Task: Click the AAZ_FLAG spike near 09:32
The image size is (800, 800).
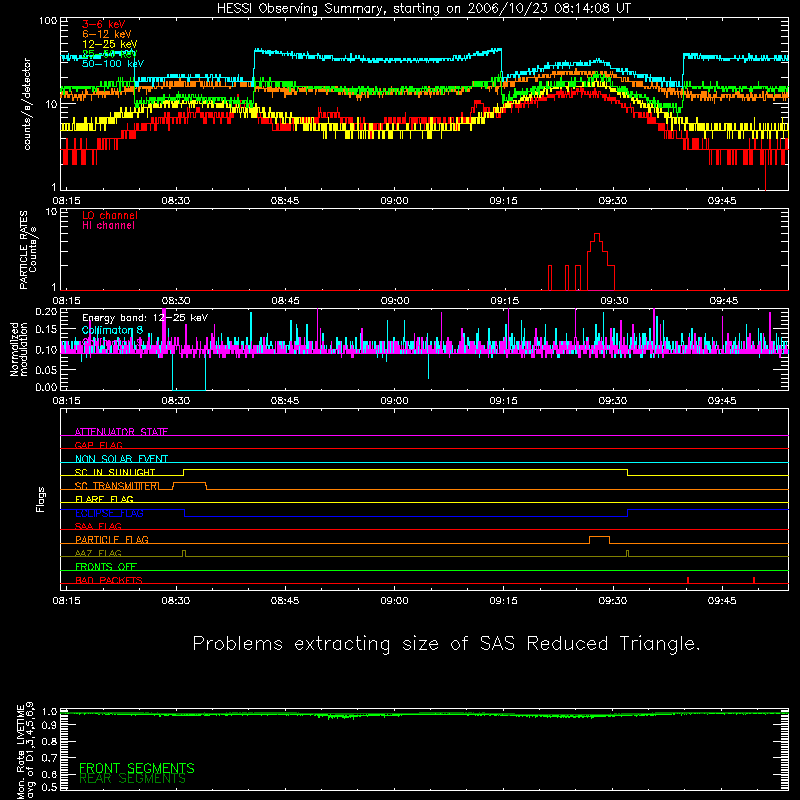Action: click(x=628, y=553)
